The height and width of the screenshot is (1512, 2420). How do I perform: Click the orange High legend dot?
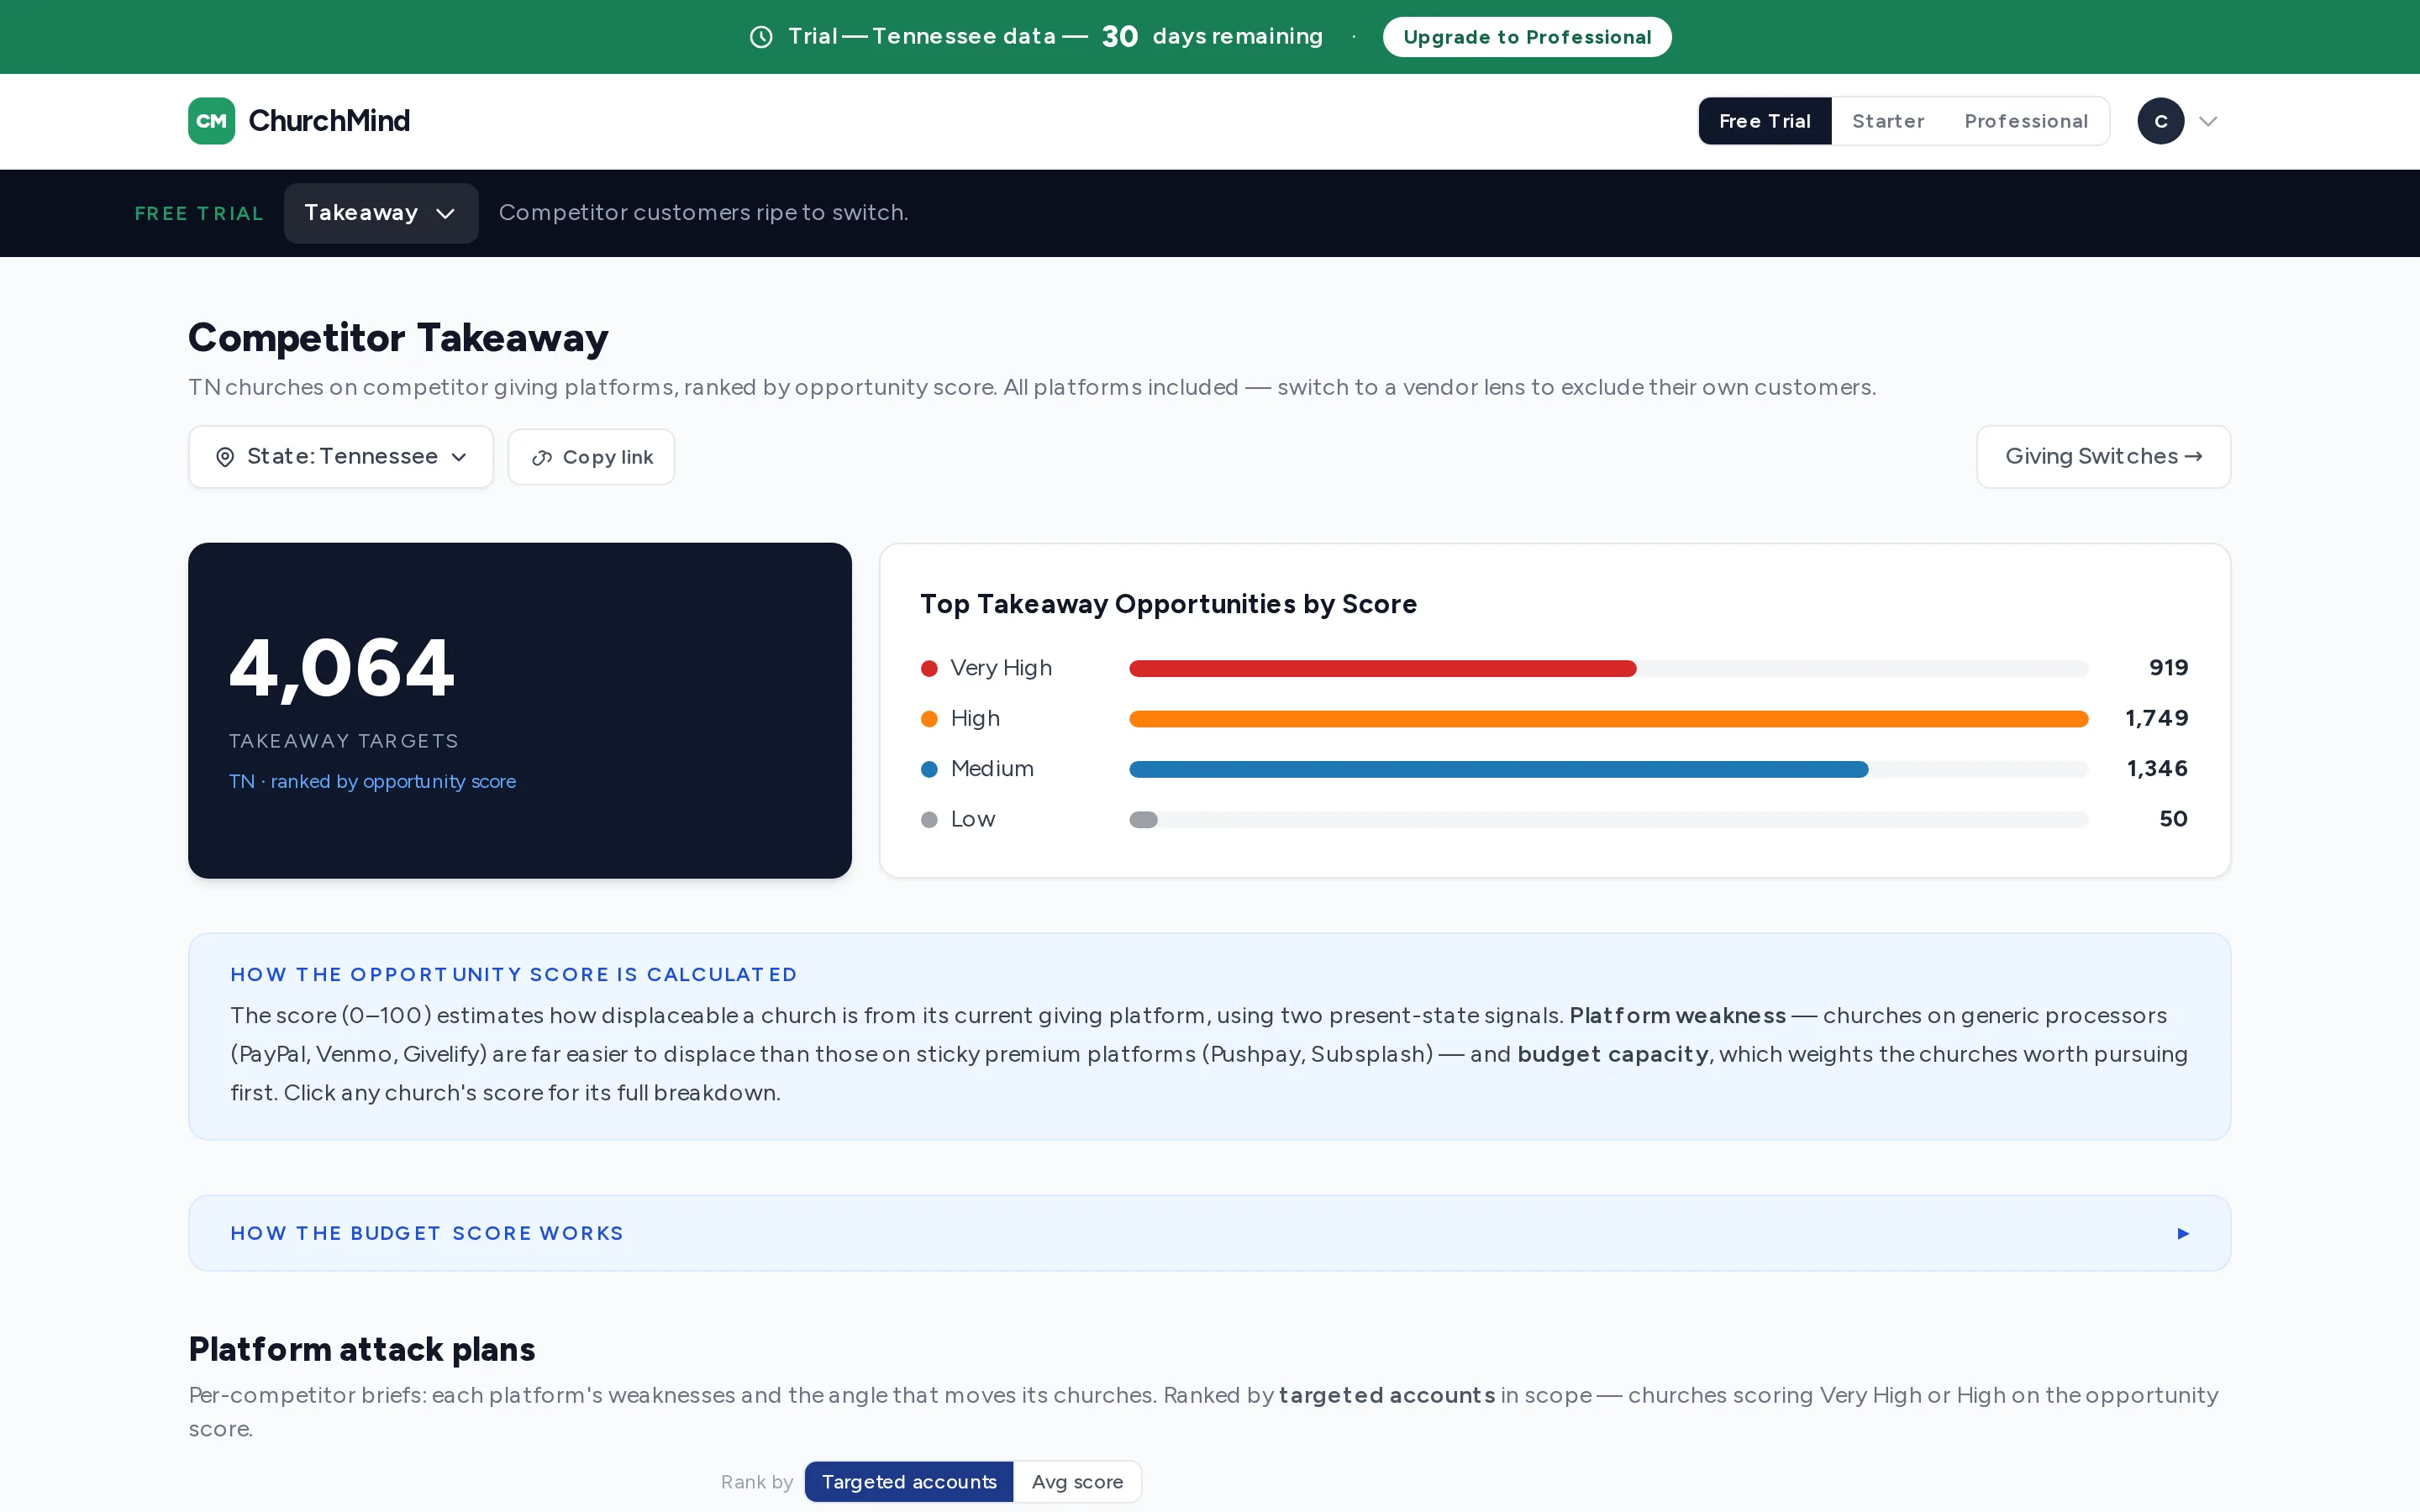(929, 719)
